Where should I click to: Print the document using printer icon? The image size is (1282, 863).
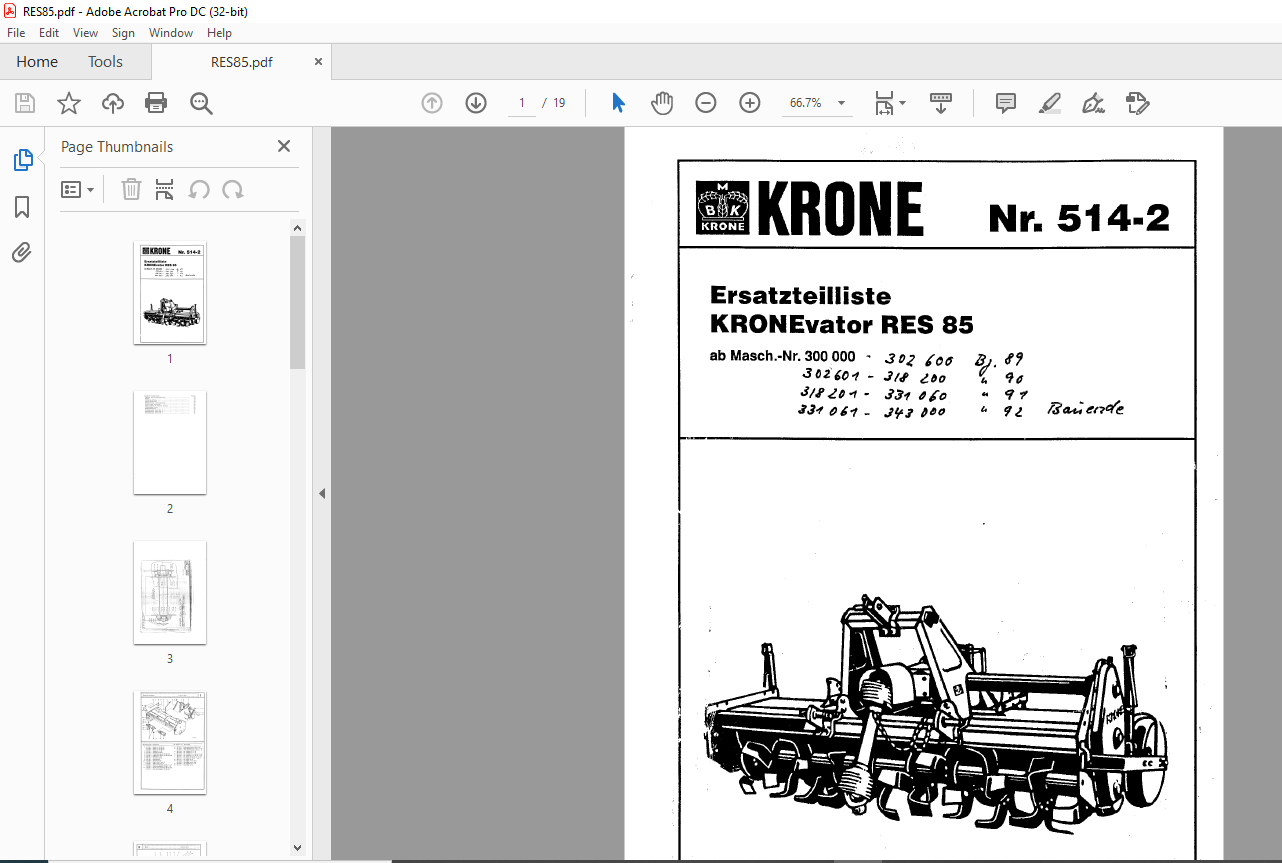click(156, 103)
